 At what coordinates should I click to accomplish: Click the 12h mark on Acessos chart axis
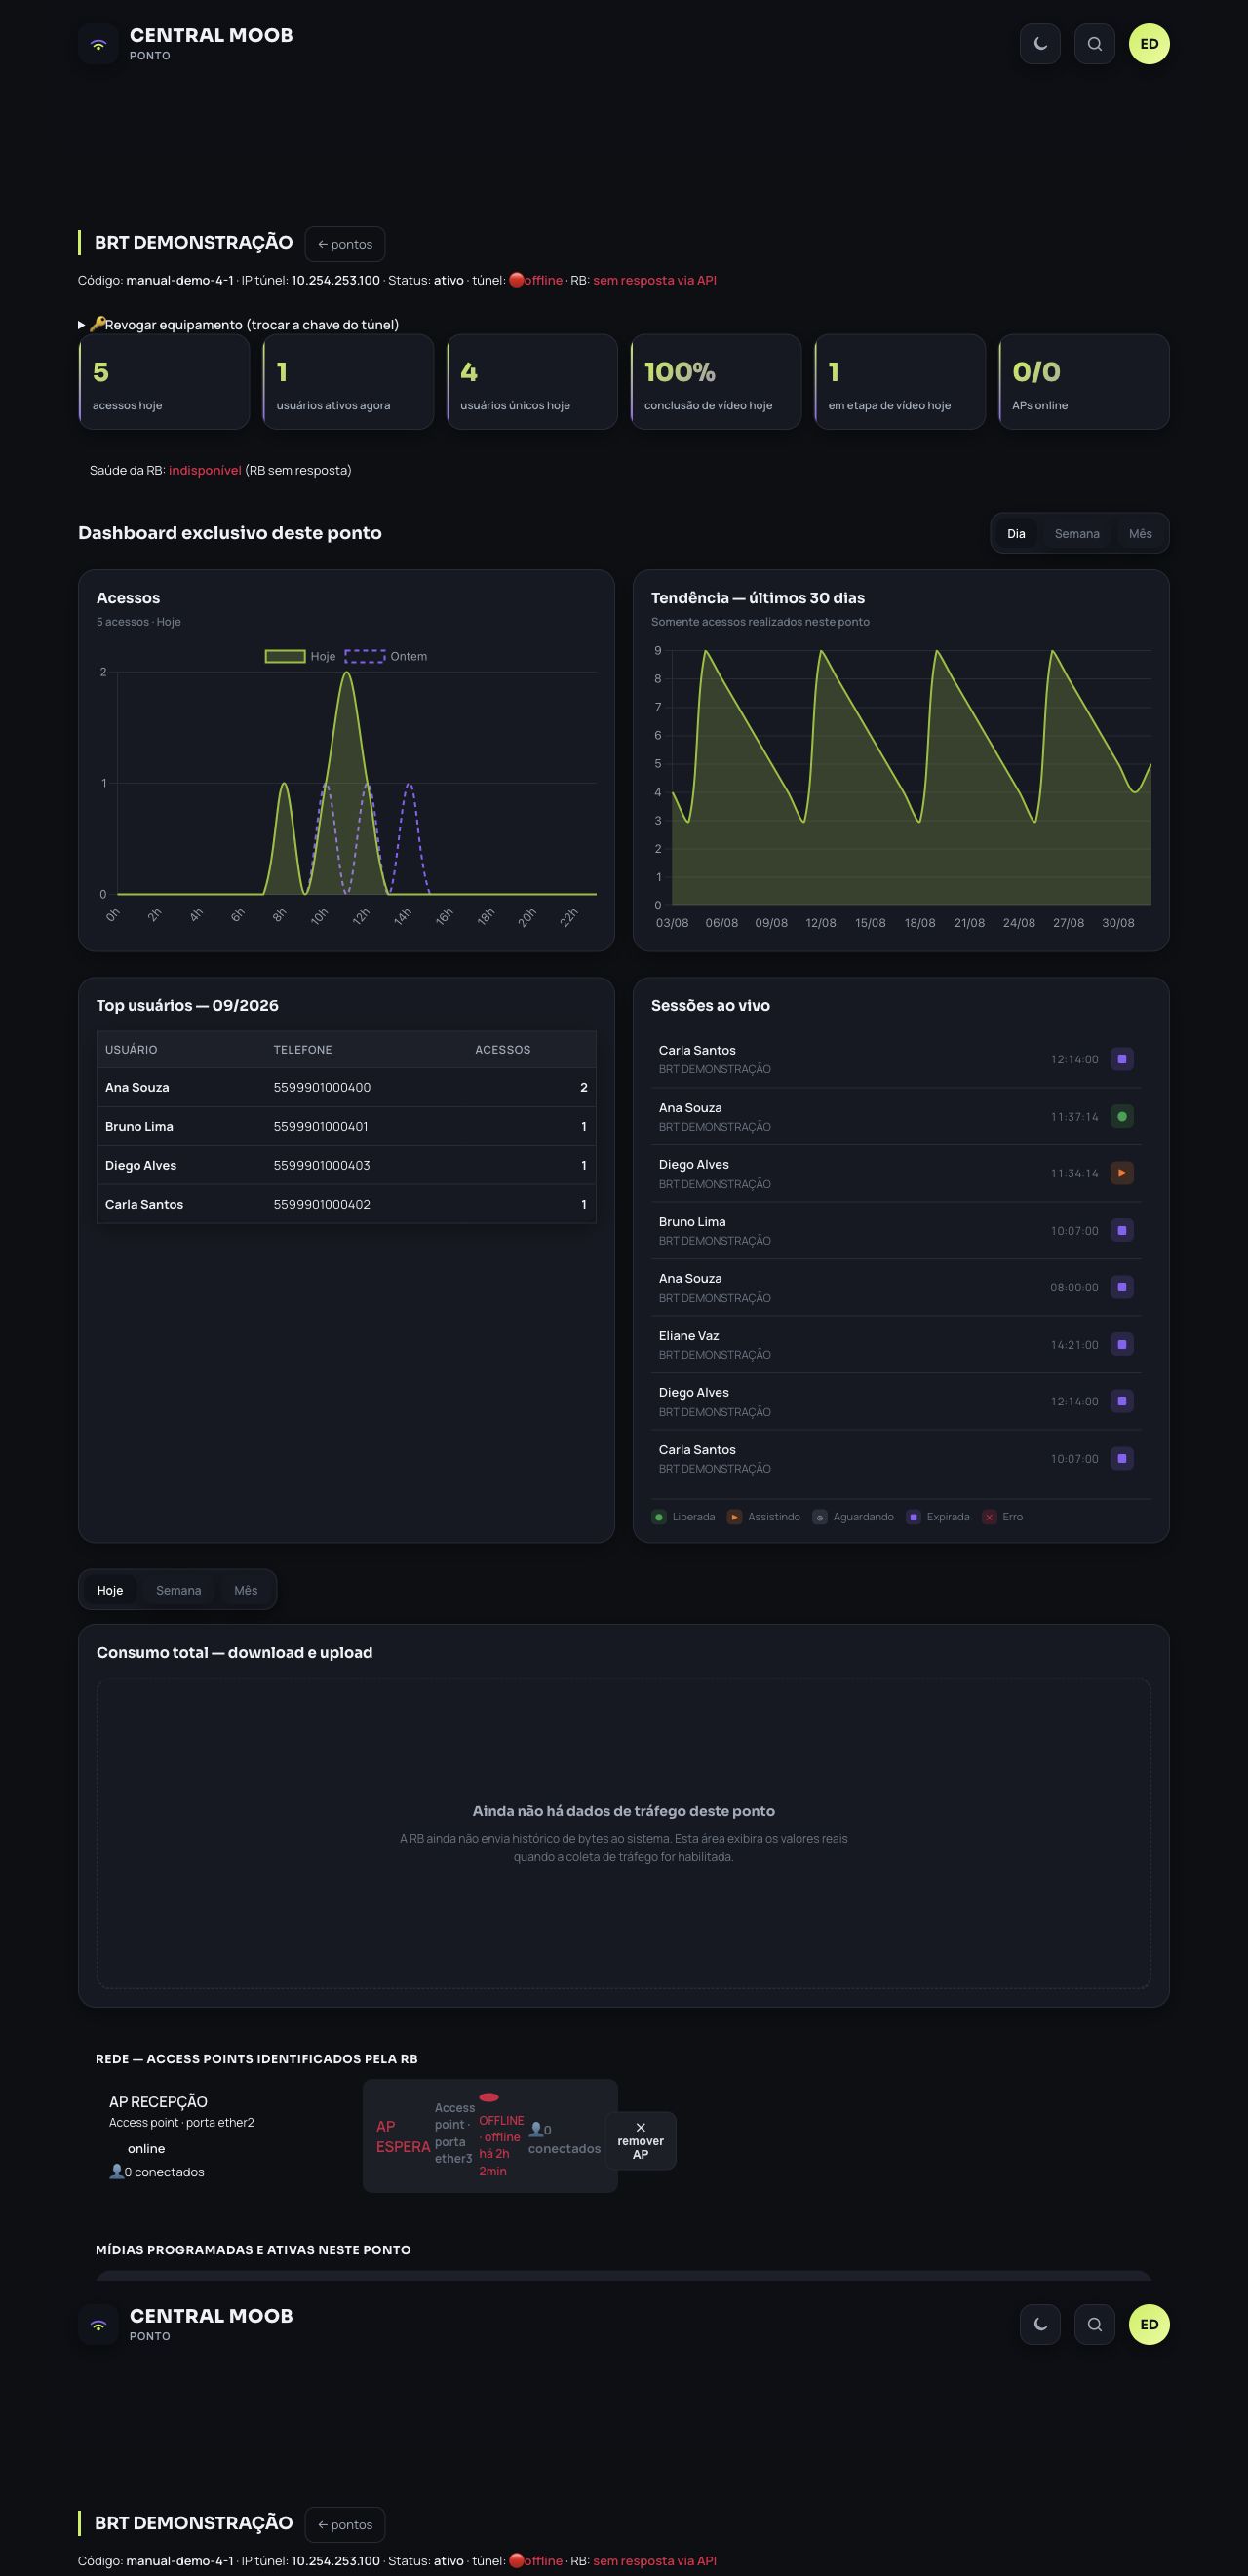tap(361, 917)
